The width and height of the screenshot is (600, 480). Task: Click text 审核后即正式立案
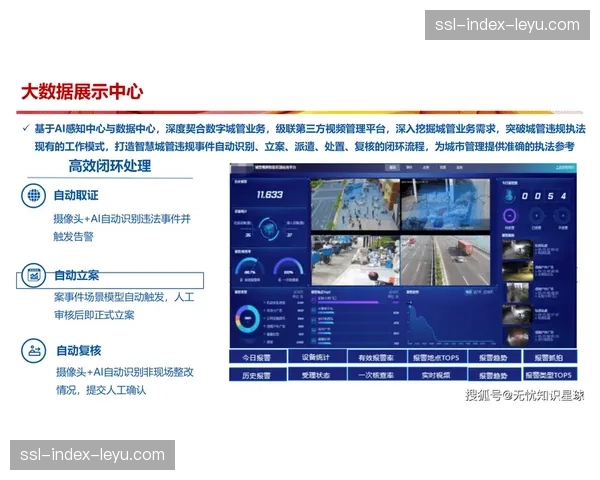94,315
